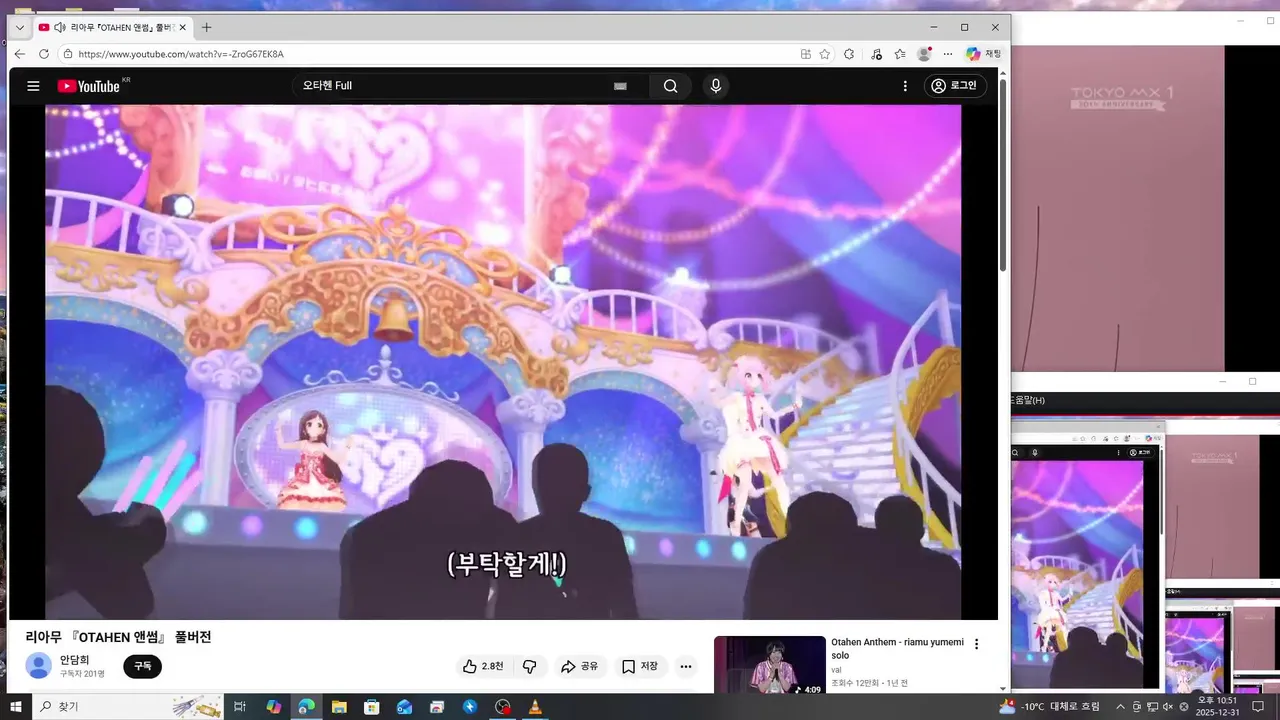Open the on-screen keyboard in search box
The height and width of the screenshot is (720, 1280).
point(620,86)
